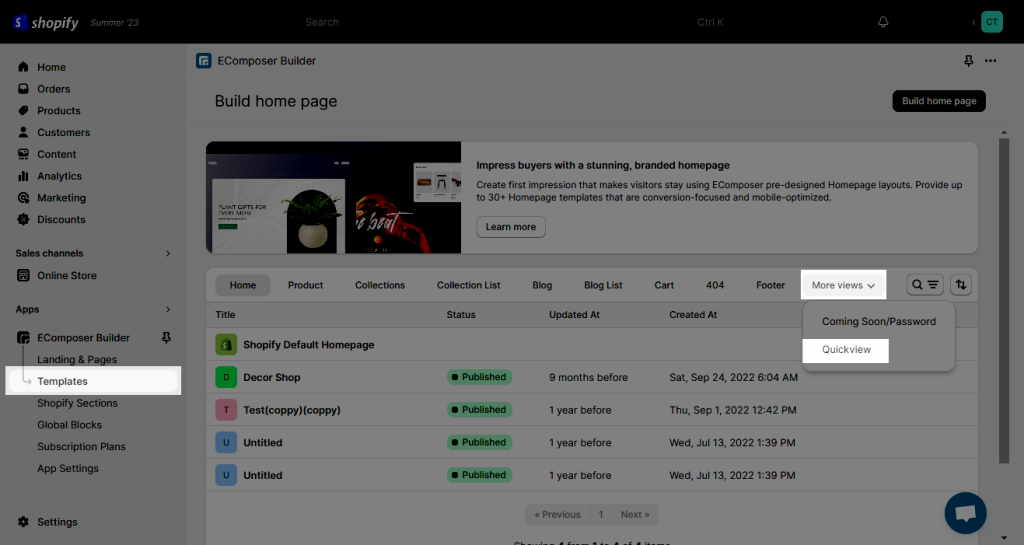Open Global Blocks in sidebar
Image resolution: width=1024 pixels, height=545 pixels.
click(x=69, y=425)
